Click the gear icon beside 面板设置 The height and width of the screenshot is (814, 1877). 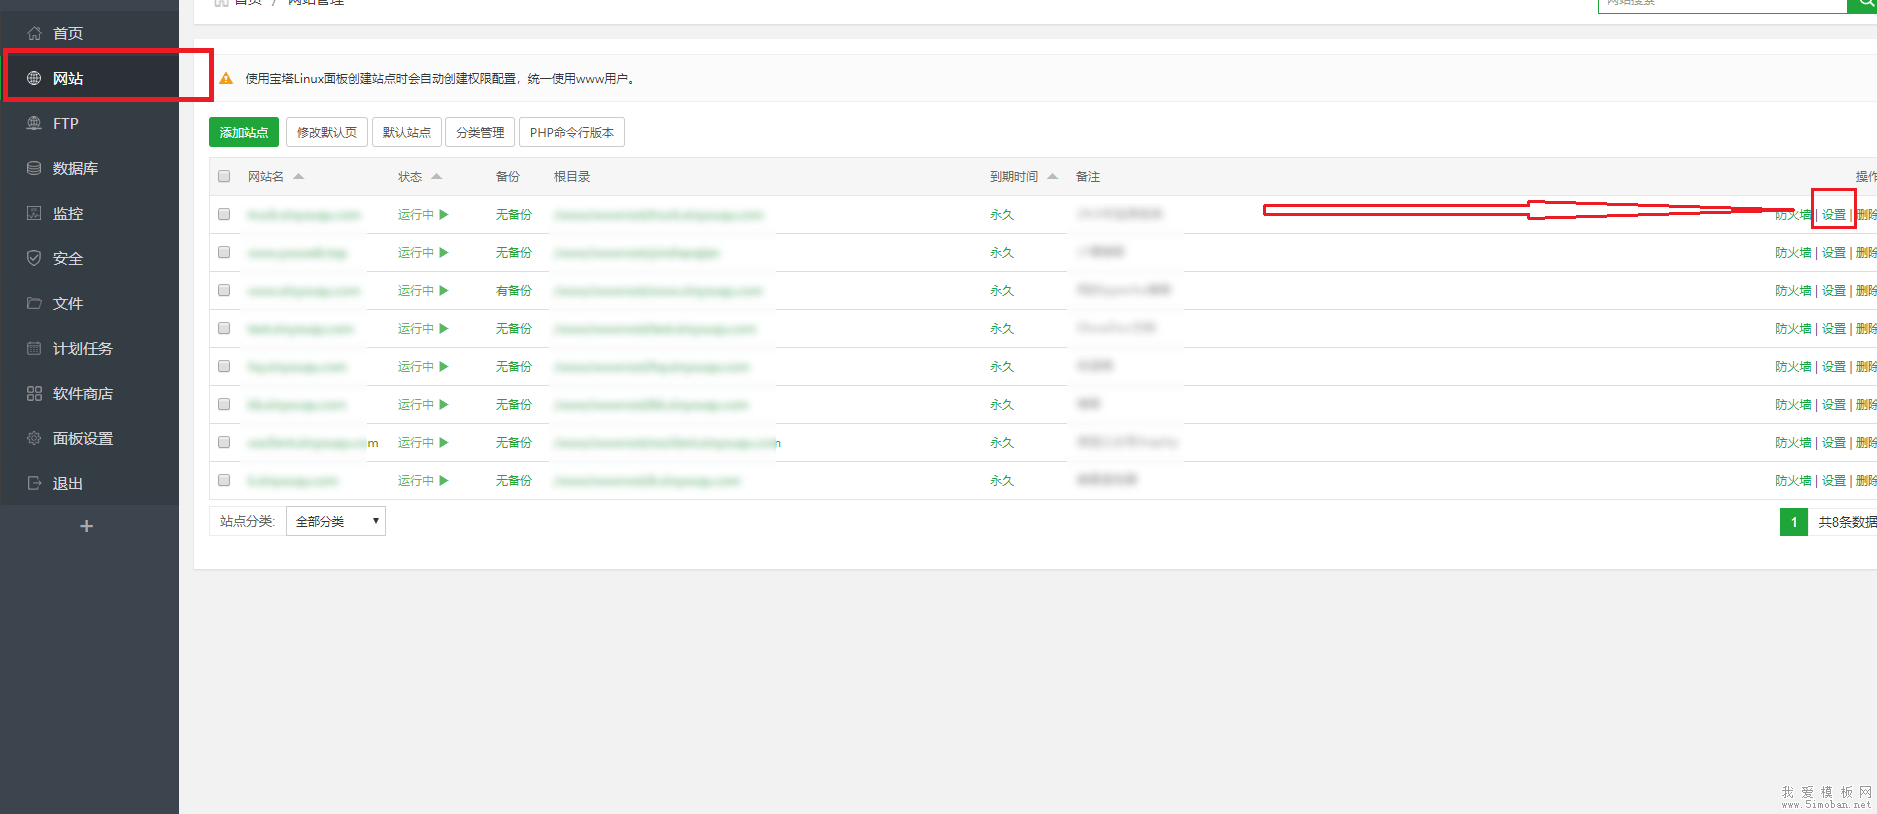(34, 438)
